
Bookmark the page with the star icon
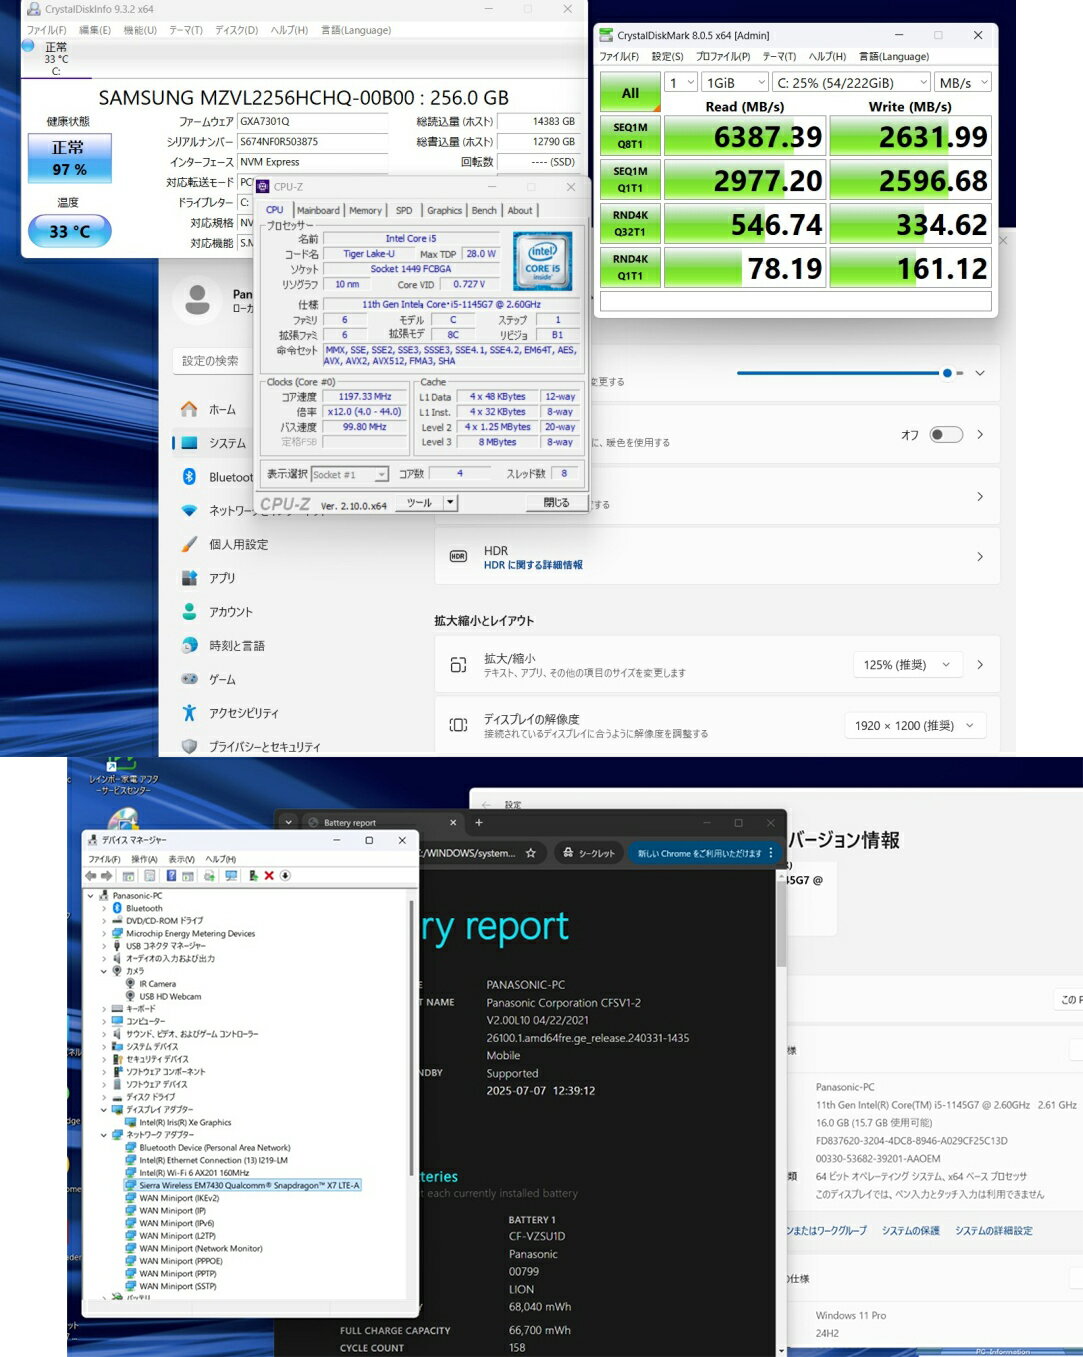pyautogui.click(x=531, y=853)
